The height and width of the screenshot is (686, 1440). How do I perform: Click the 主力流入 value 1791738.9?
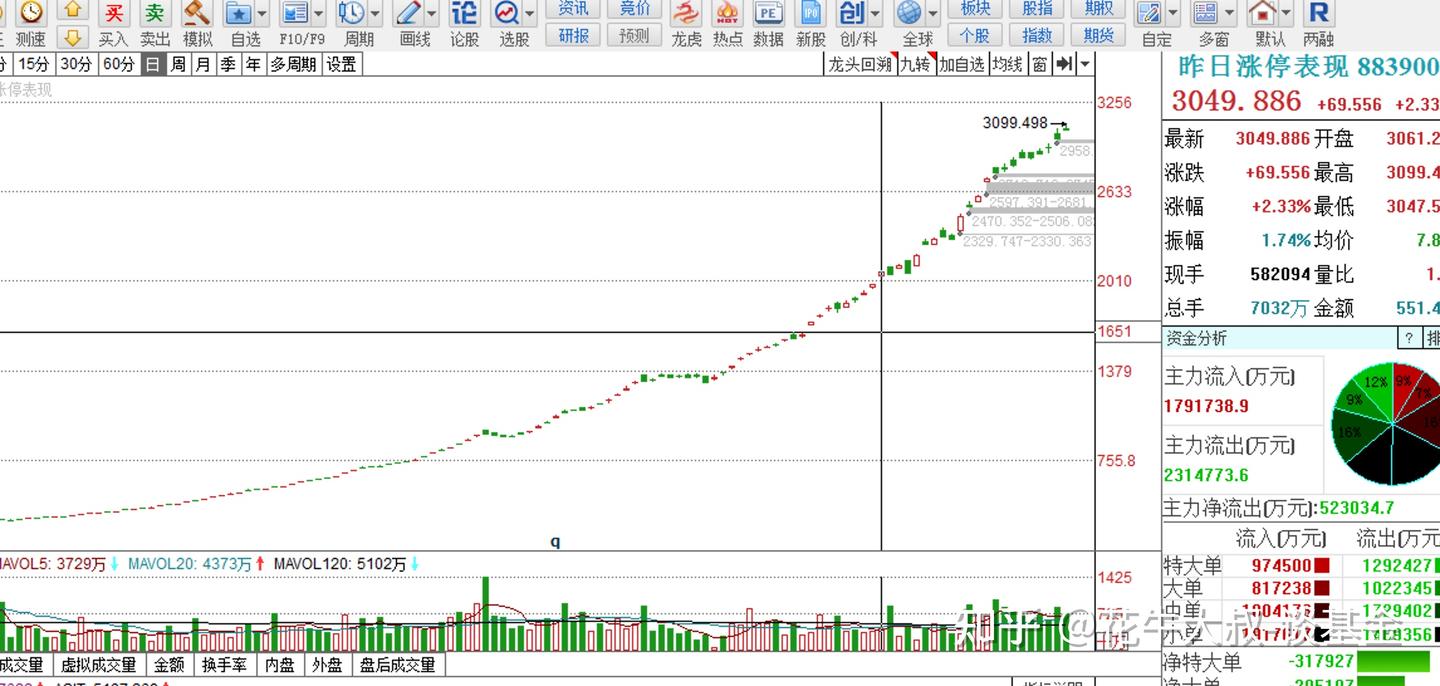(1206, 407)
